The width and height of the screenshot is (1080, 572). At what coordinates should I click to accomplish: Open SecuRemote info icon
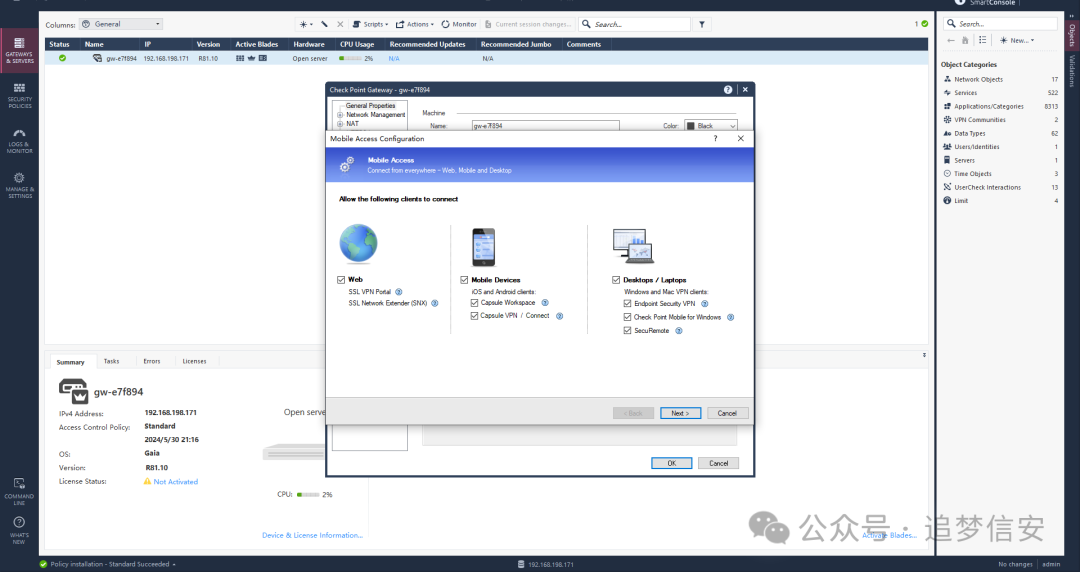tap(678, 331)
